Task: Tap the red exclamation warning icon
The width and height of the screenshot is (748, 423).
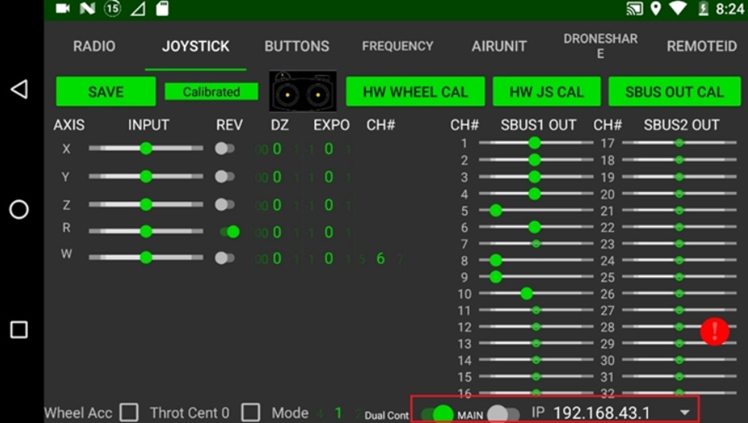Action: point(714,332)
